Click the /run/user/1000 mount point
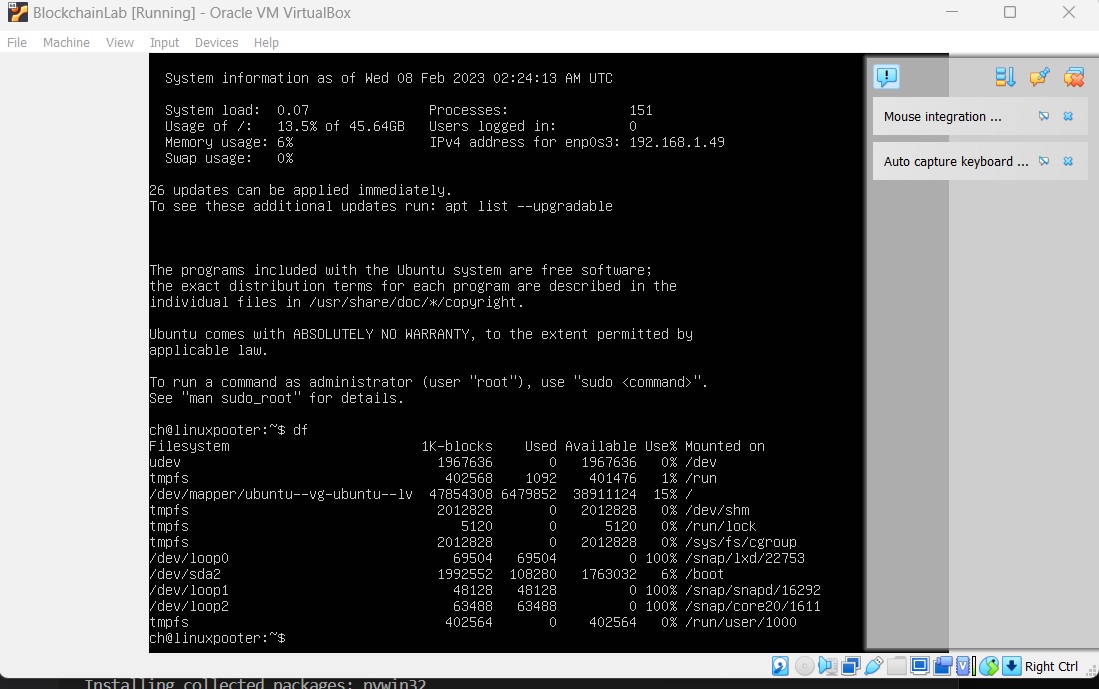The height and width of the screenshot is (689, 1099). click(741, 622)
